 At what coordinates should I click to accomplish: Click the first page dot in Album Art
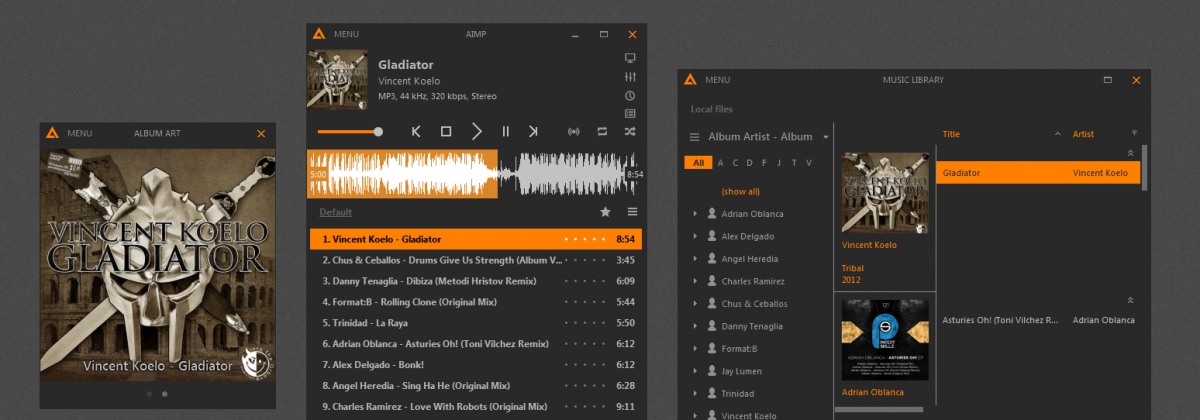pyautogui.click(x=149, y=394)
